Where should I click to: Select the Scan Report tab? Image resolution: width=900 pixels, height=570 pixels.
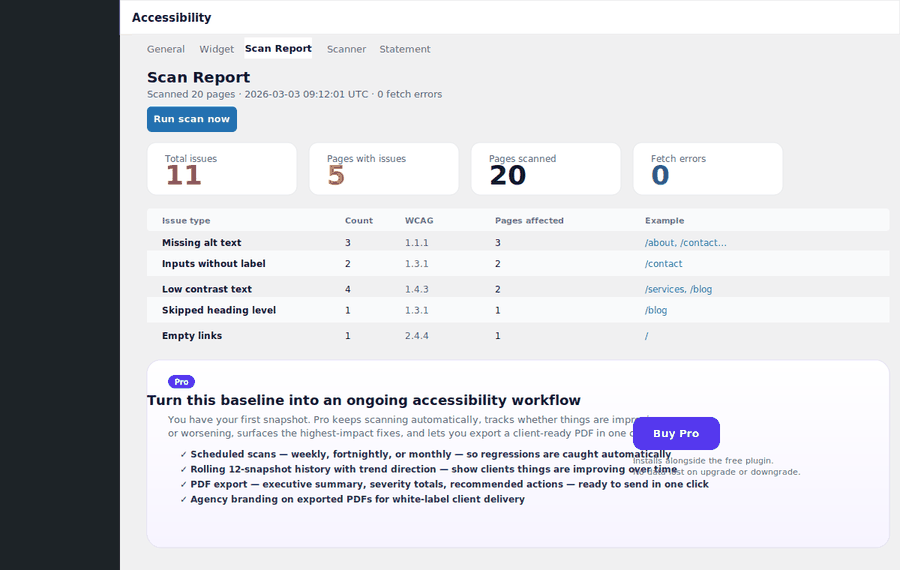[x=278, y=49]
